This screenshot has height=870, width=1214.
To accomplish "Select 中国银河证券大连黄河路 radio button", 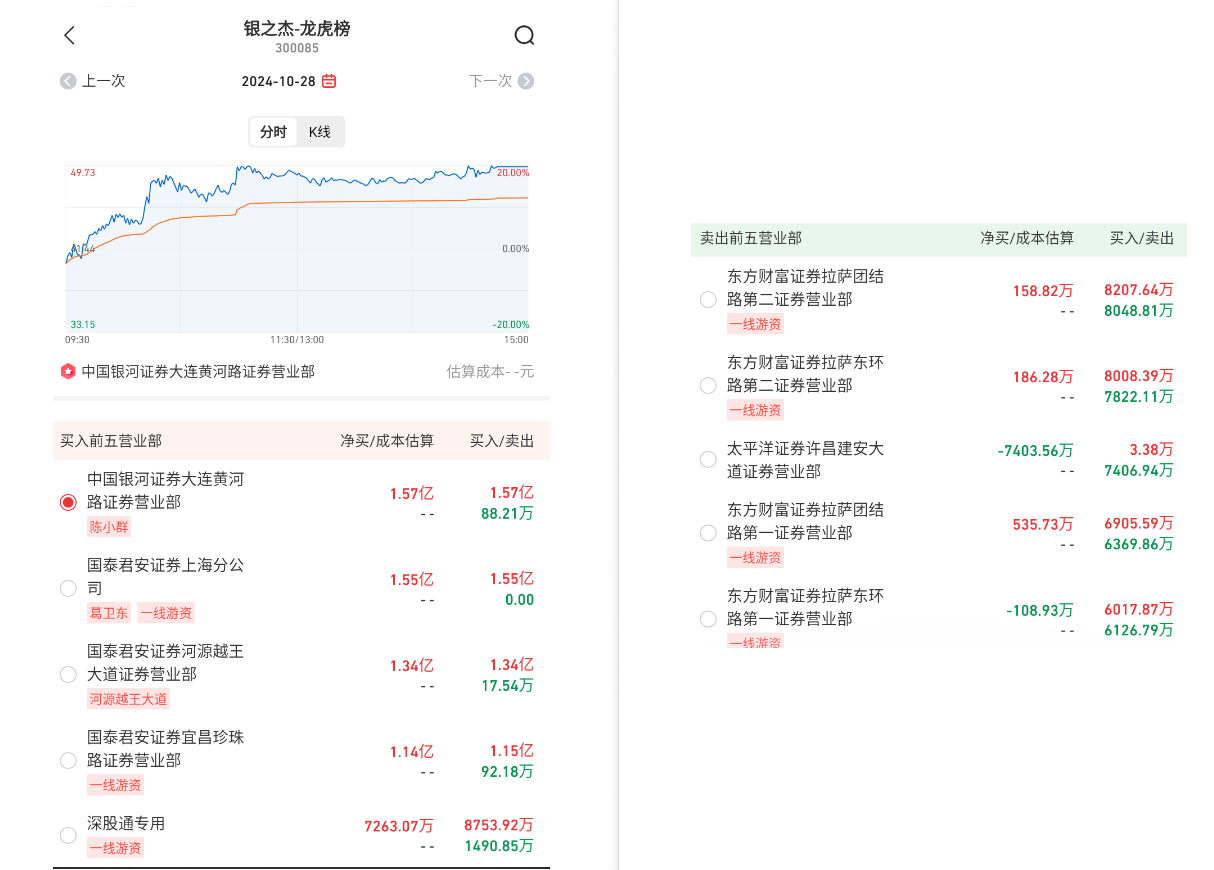I will (x=68, y=502).
